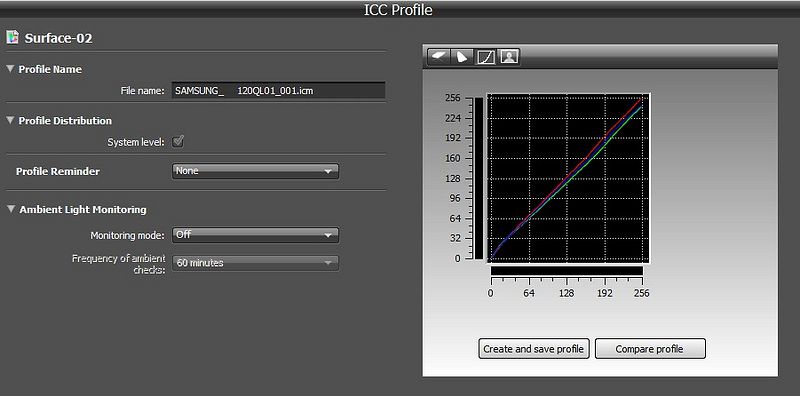The height and width of the screenshot is (396, 800).
Task: Switch to the portrait image preview icon
Action: tap(508, 56)
